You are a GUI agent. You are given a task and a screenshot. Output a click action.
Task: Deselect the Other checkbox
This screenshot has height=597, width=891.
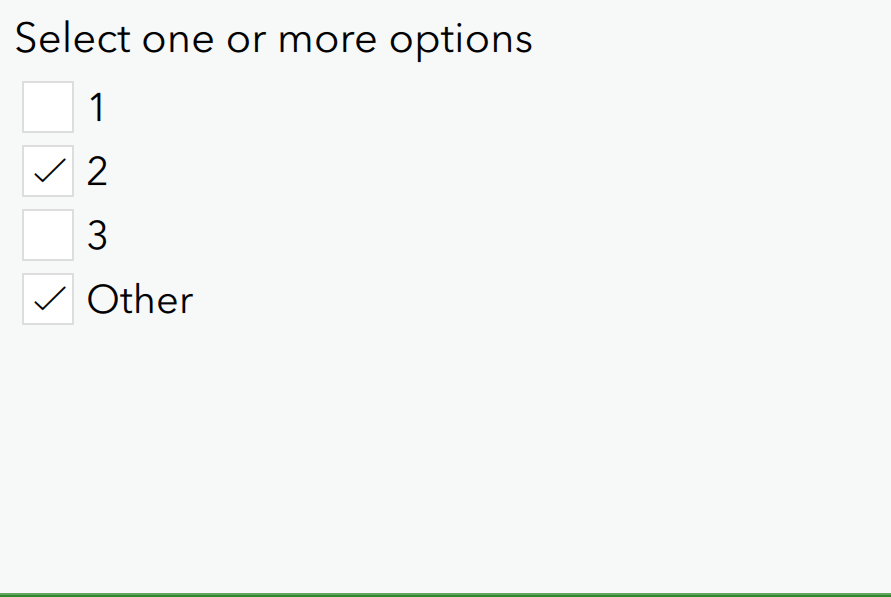[48, 299]
